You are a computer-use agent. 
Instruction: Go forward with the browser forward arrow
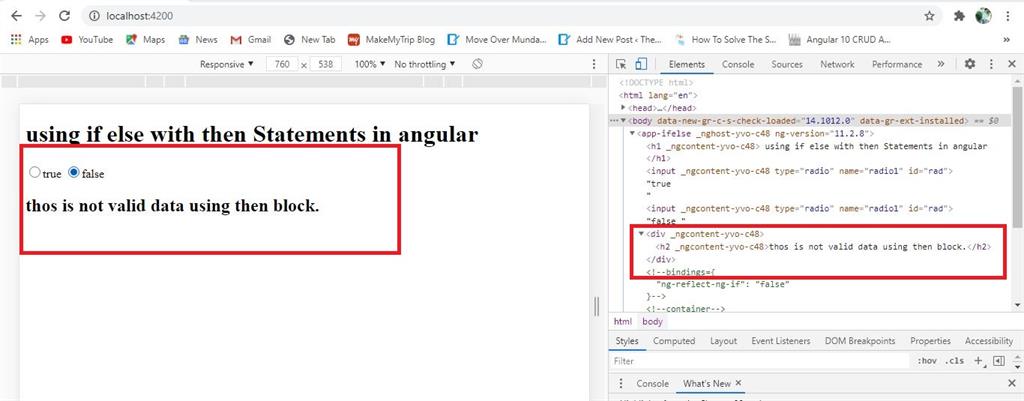click(40, 16)
